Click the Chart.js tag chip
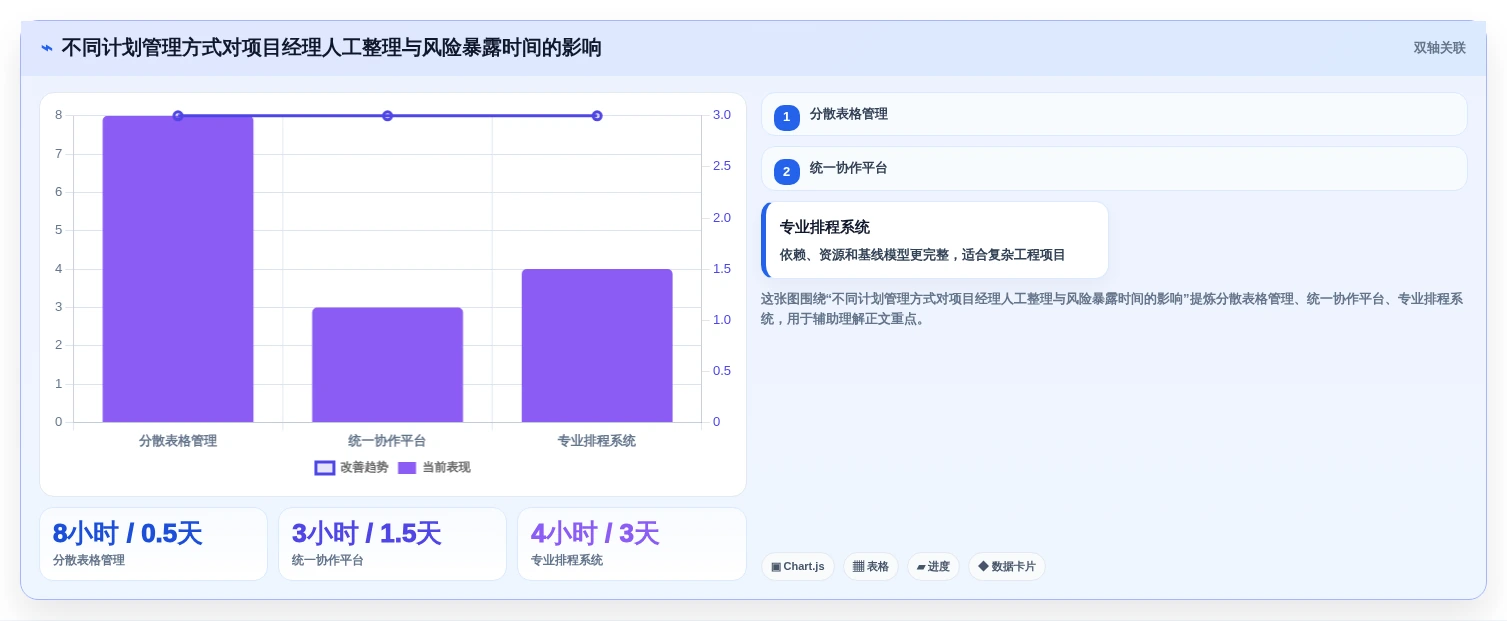Screen dimensions: 1507x621 [798, 567]
